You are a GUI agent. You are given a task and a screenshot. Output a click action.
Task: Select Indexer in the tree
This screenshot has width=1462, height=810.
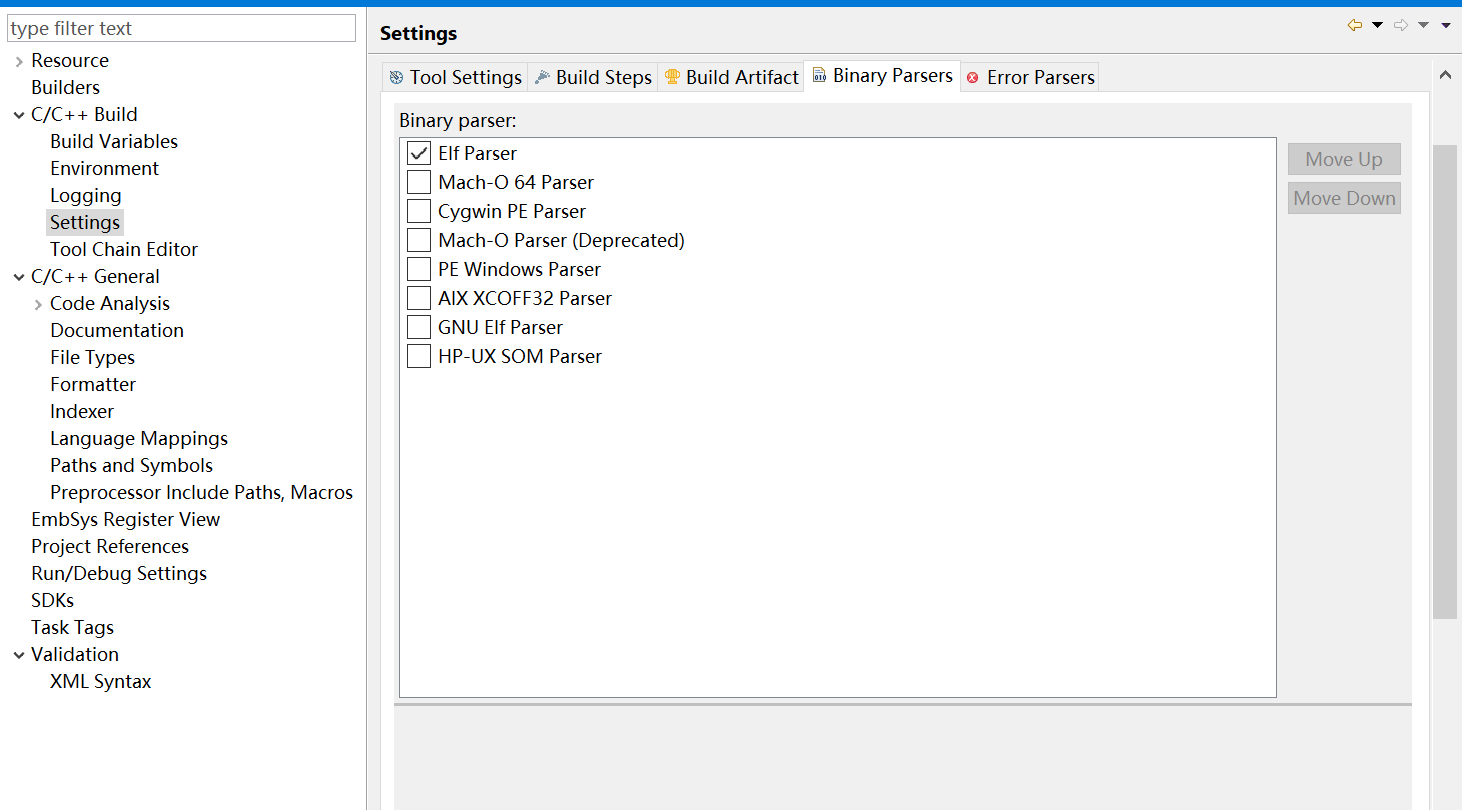[x=82, y=411]
